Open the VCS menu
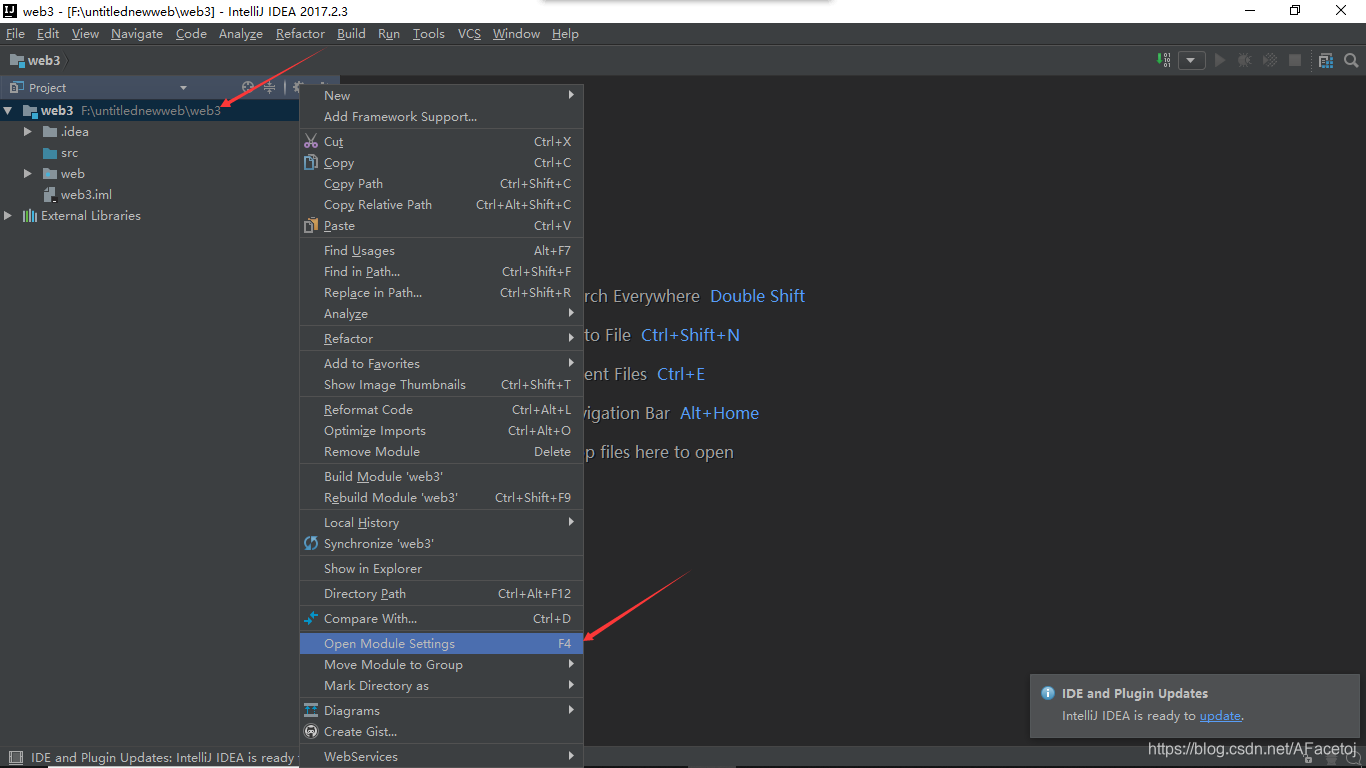 [x=469, y=34]
